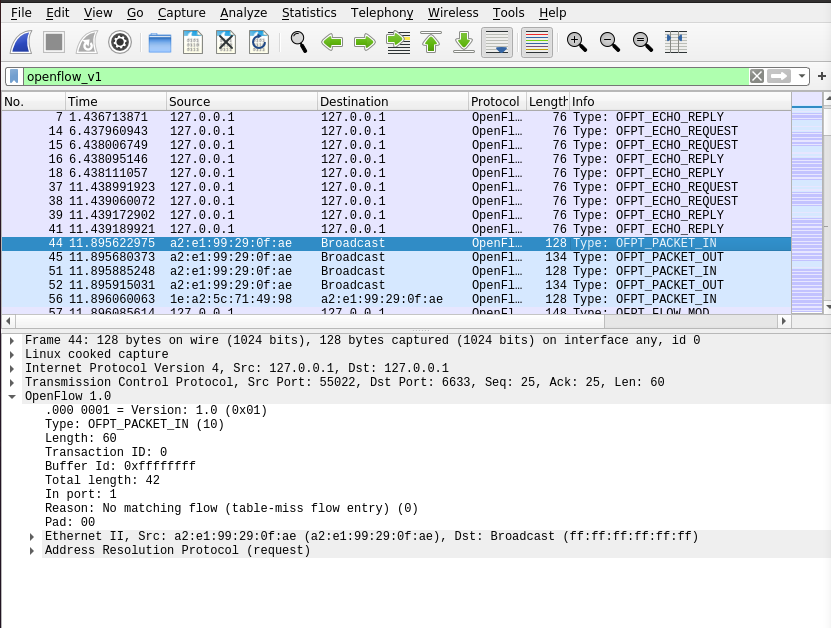Add a display filter button with plus

point(821,76)
